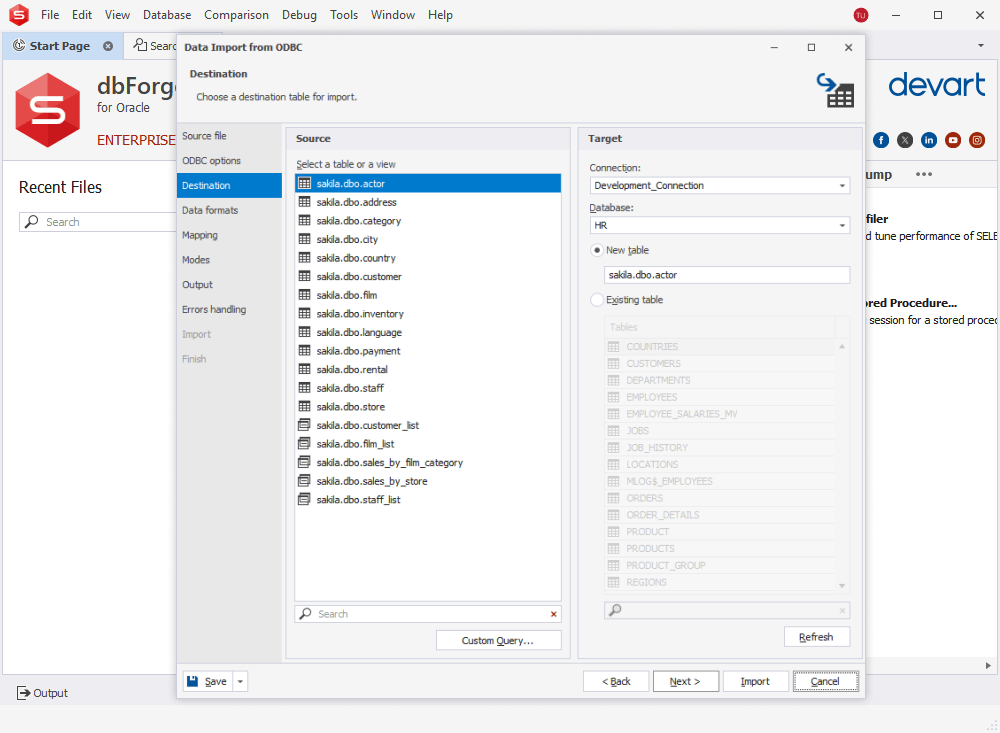Screen dimensions: 1000x733
Task: Click the table icon beside sakila.dbo.address
Action: pos(305,202)
